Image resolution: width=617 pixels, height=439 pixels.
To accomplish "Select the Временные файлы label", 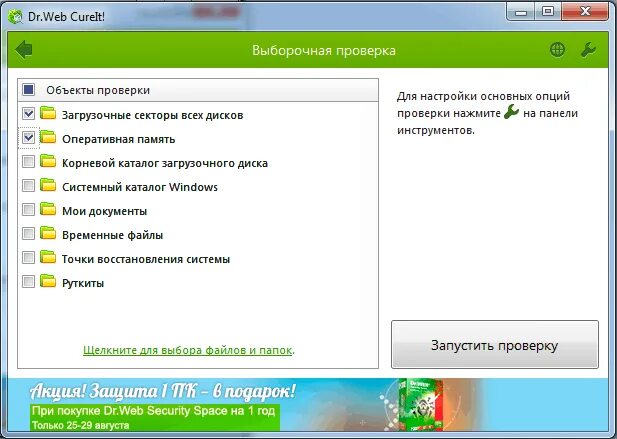I will click(113, 235).
